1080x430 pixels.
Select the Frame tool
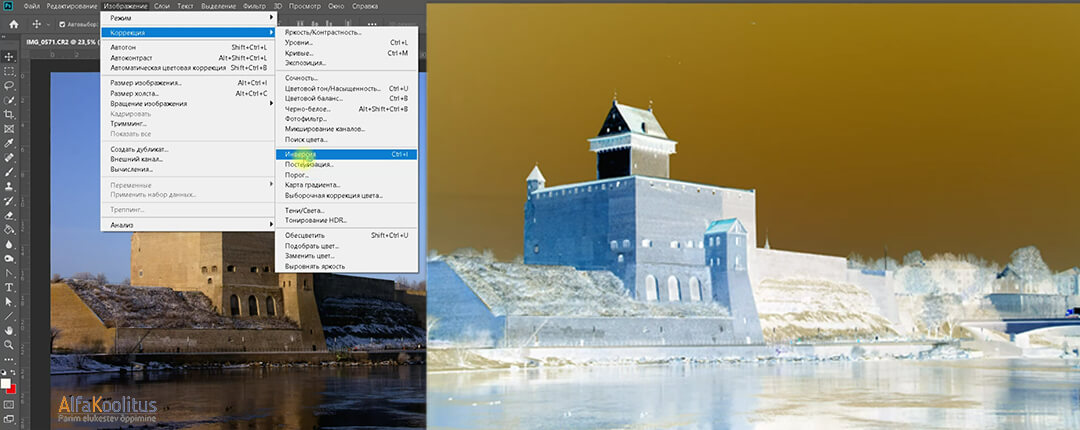[9, 129]
